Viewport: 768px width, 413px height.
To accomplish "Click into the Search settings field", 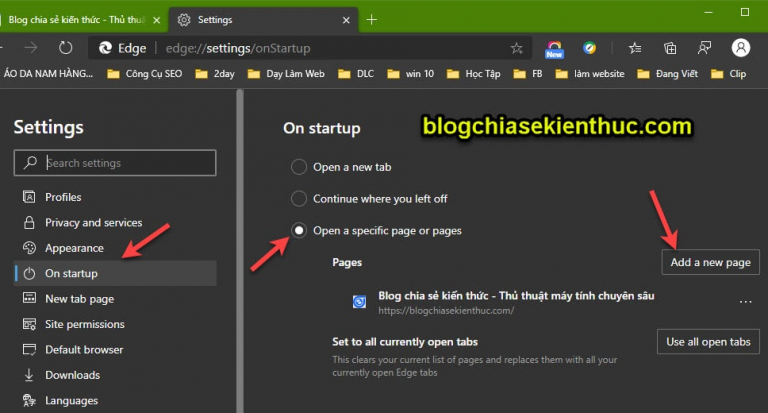I will point(115,163).
